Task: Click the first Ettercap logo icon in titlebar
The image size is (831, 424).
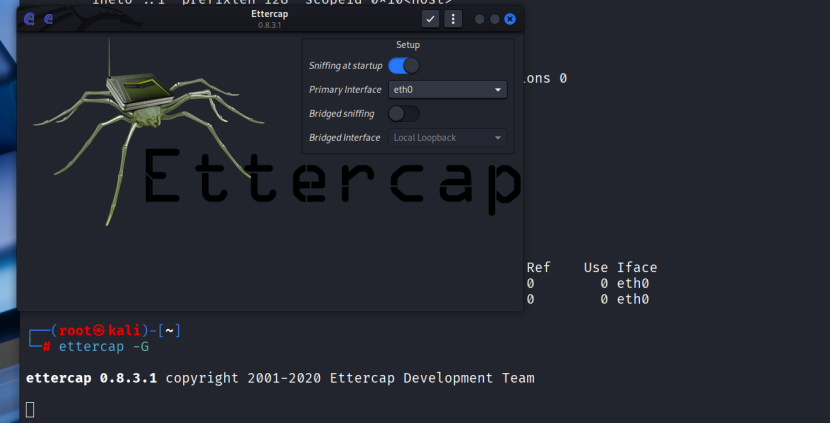Action: (29, 19)
